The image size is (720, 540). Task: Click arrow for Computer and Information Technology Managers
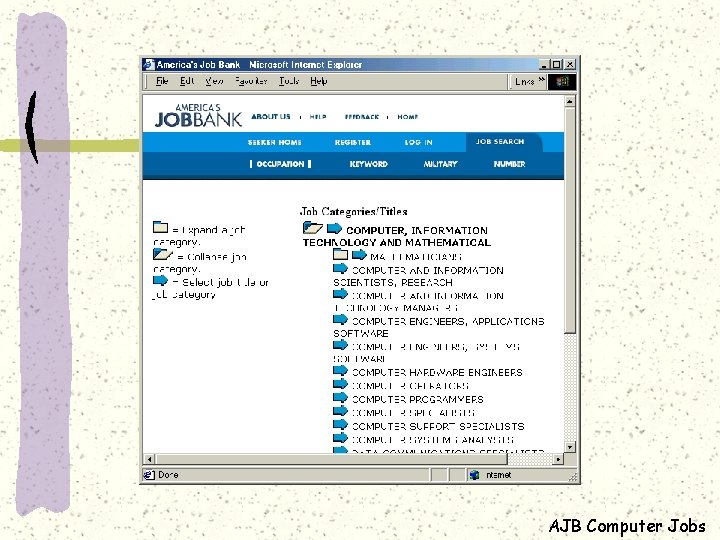pos(340,294)
